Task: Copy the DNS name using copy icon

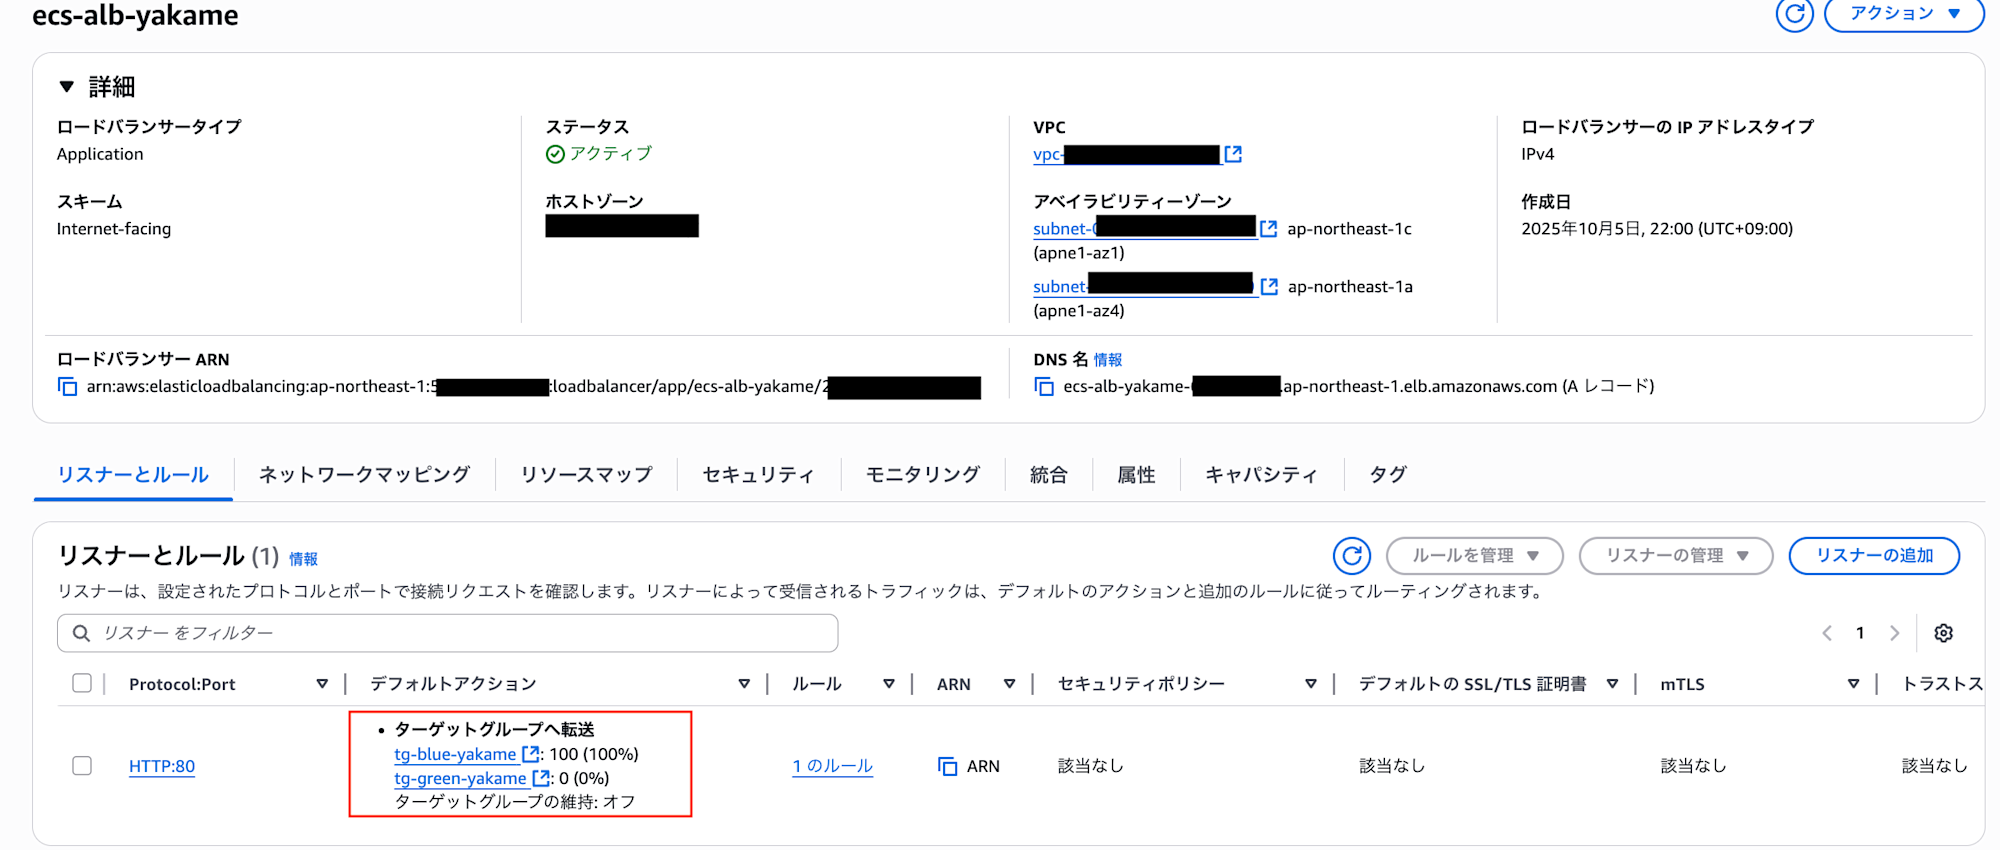Action: click(x=1044, y=387)
